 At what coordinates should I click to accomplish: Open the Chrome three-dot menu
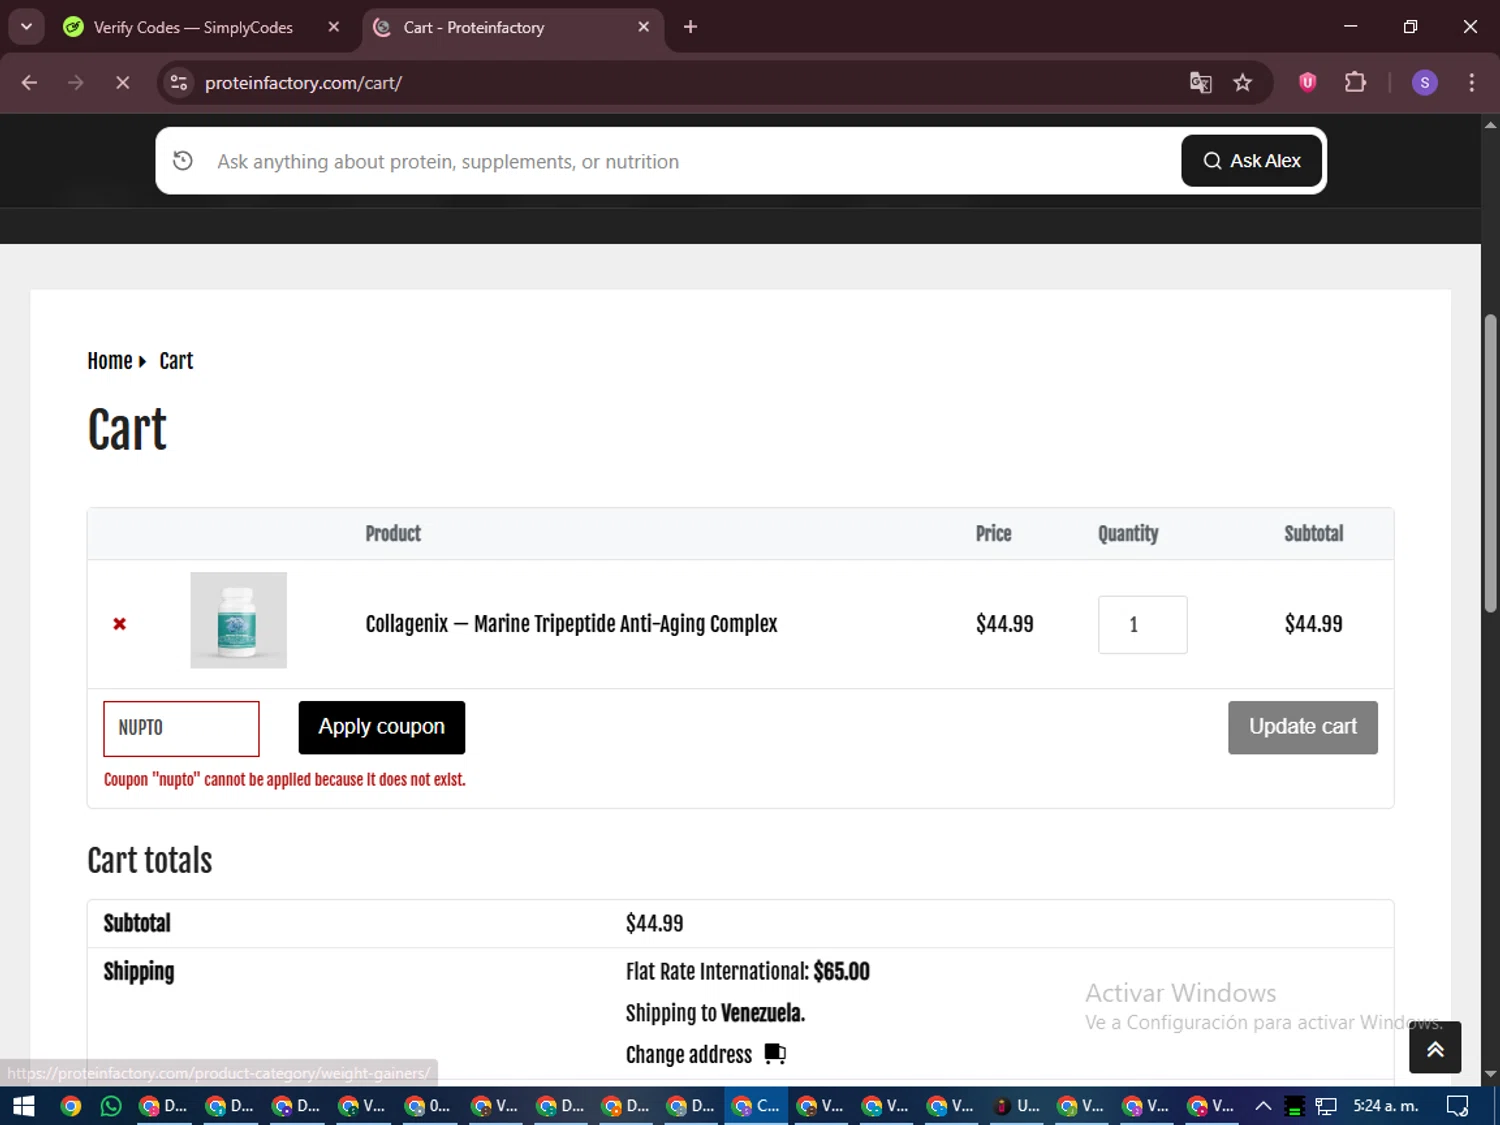point(1471,83)
